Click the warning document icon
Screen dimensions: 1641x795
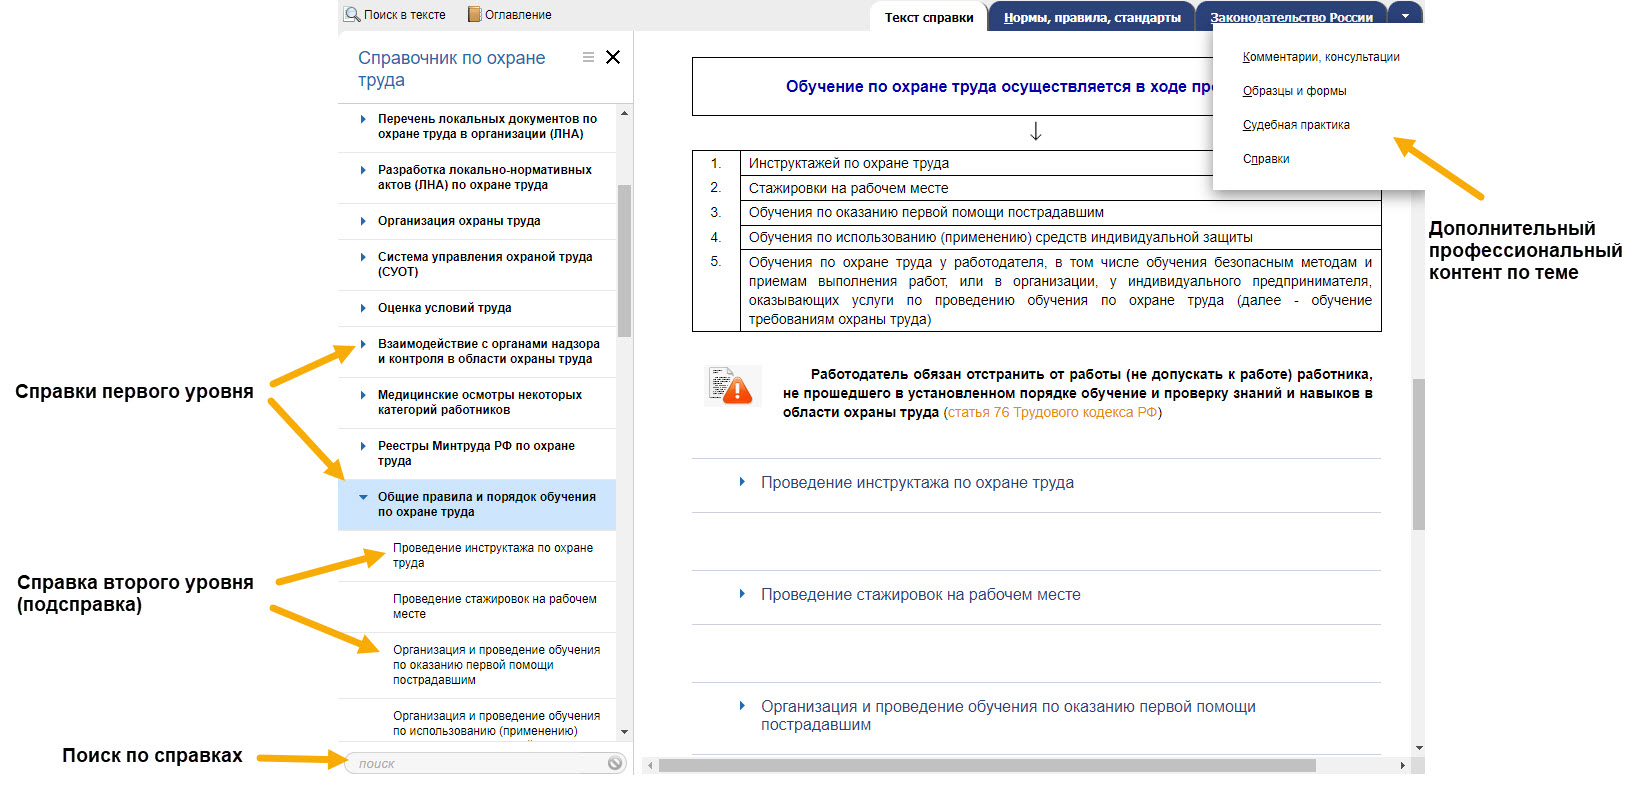(733, 385)
